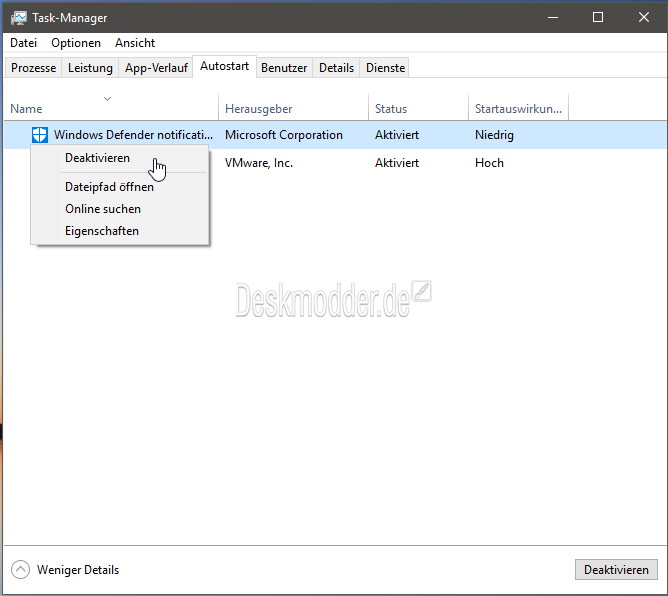Viewport: 668px width, 596px height.
Task: Switch to the Leistung tab
Action: coord(90,68)
